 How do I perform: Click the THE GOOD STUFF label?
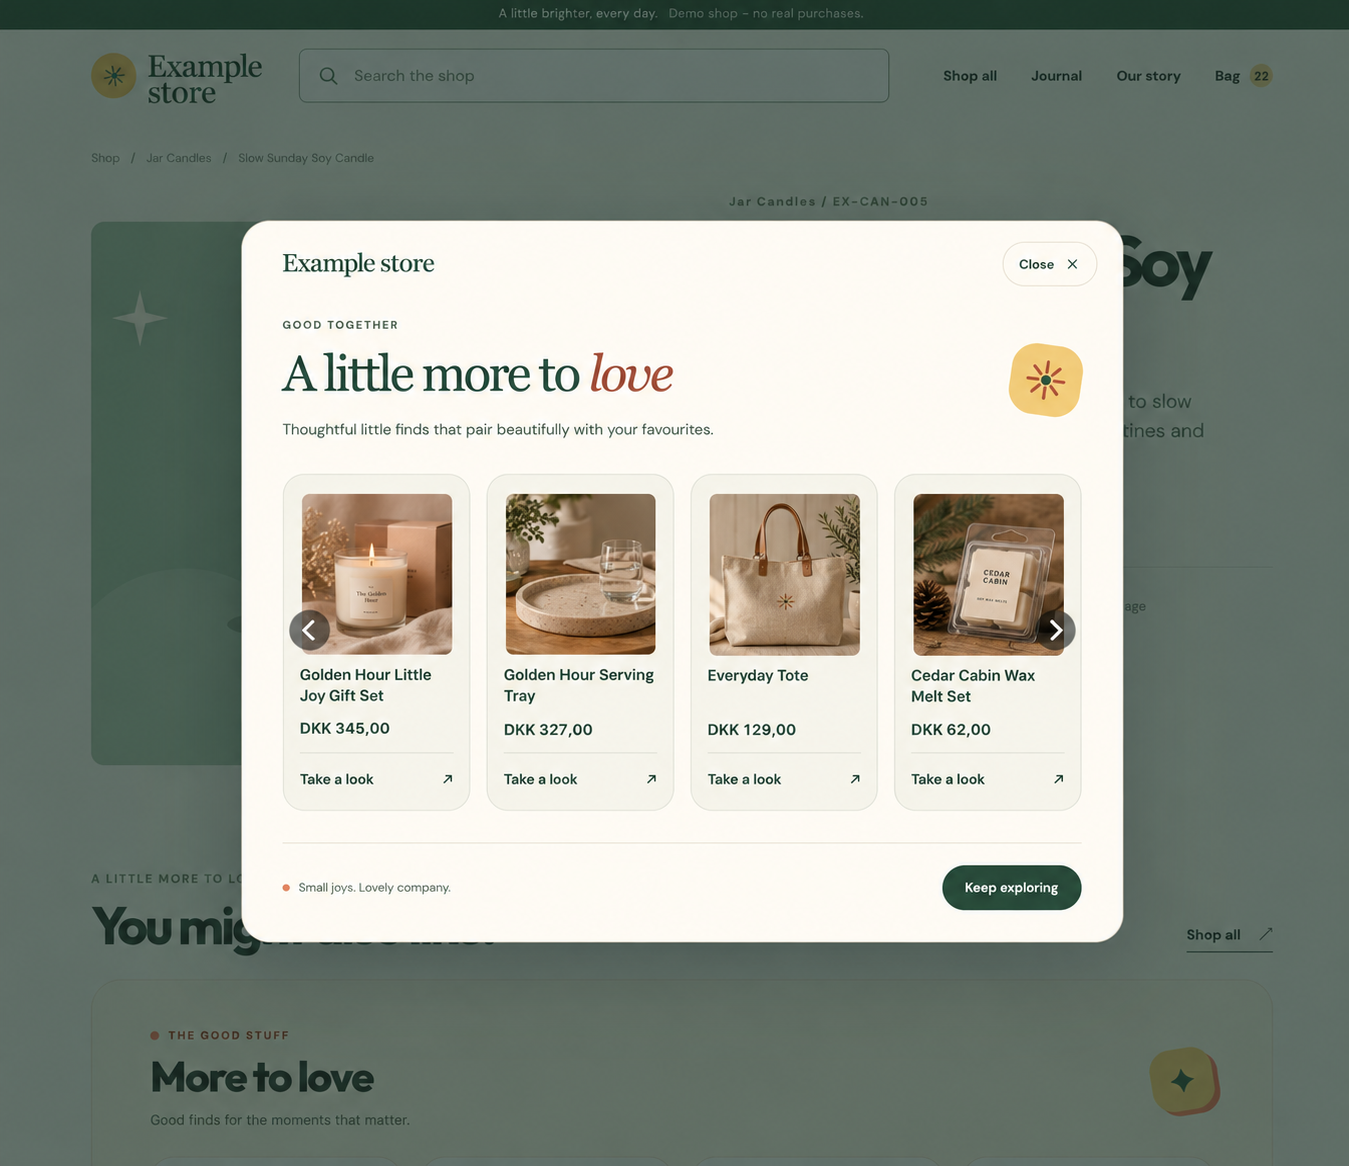coord(228,1036)
